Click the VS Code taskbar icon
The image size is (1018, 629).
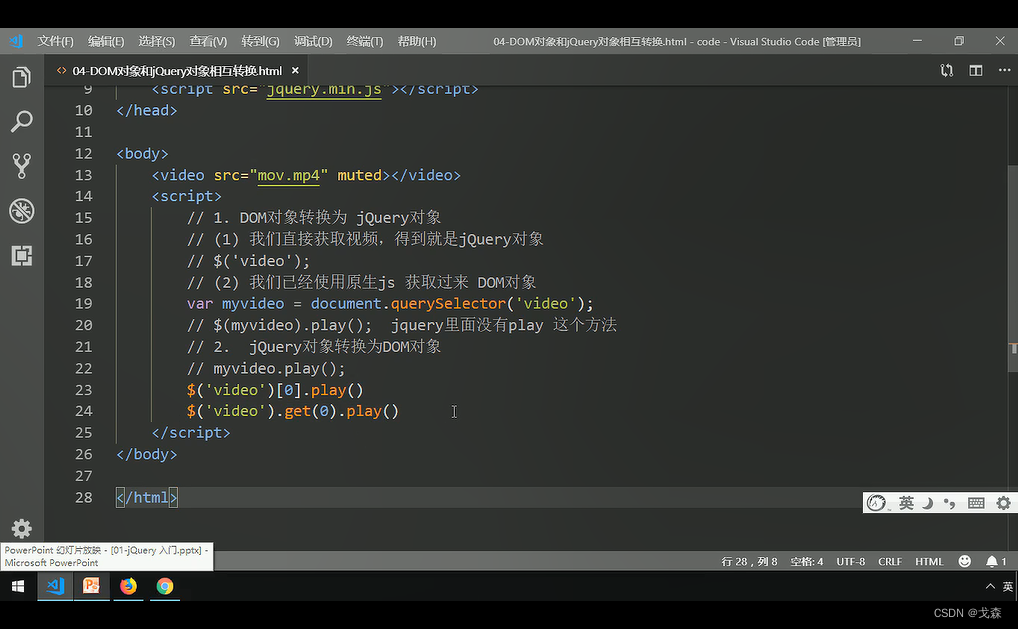(55, 586)
